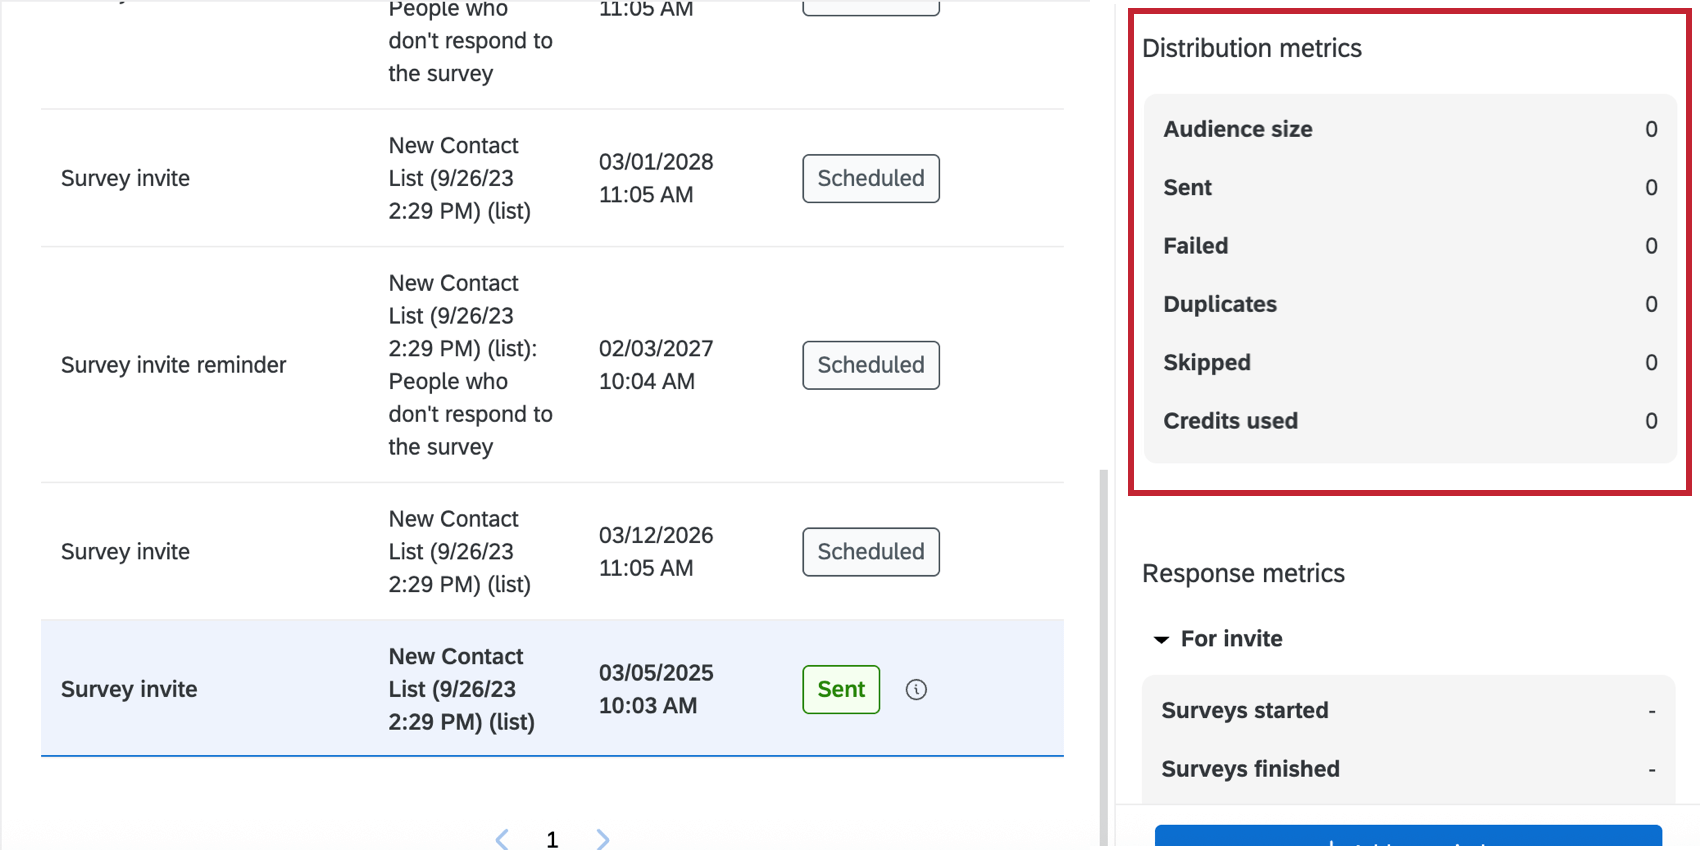Go to previous page using left chevron
Screen dimensions: 1700x850
(502, 839)
